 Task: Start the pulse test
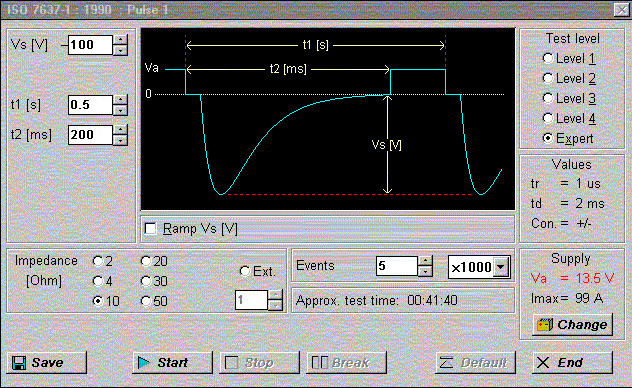[x=173, y=363]
